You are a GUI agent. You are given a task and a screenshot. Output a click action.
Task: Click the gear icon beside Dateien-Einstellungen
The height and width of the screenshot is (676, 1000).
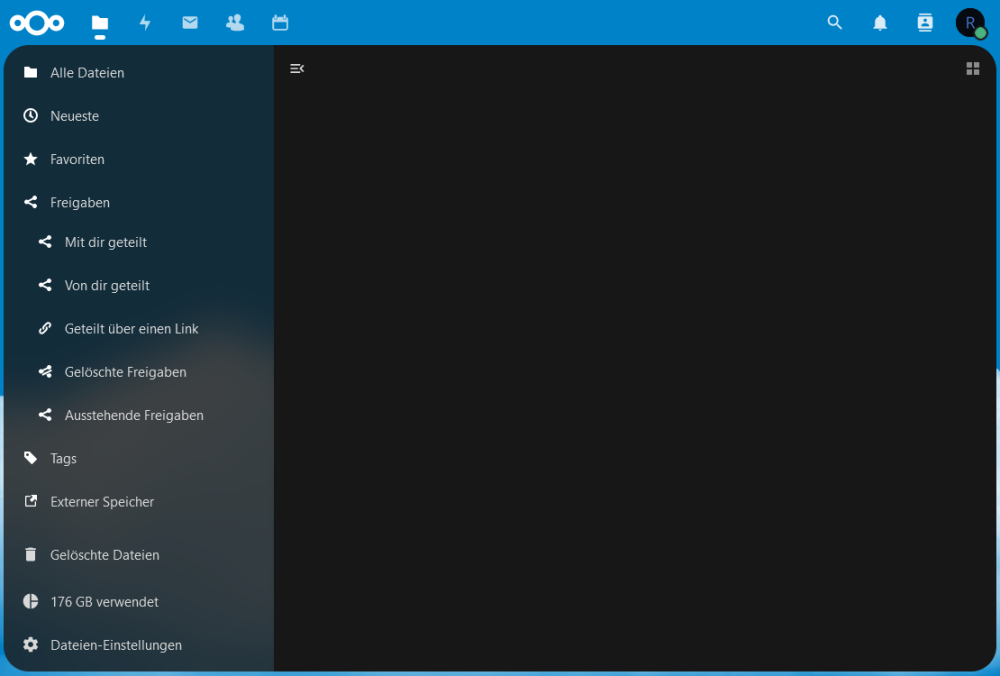click(31, 645)
